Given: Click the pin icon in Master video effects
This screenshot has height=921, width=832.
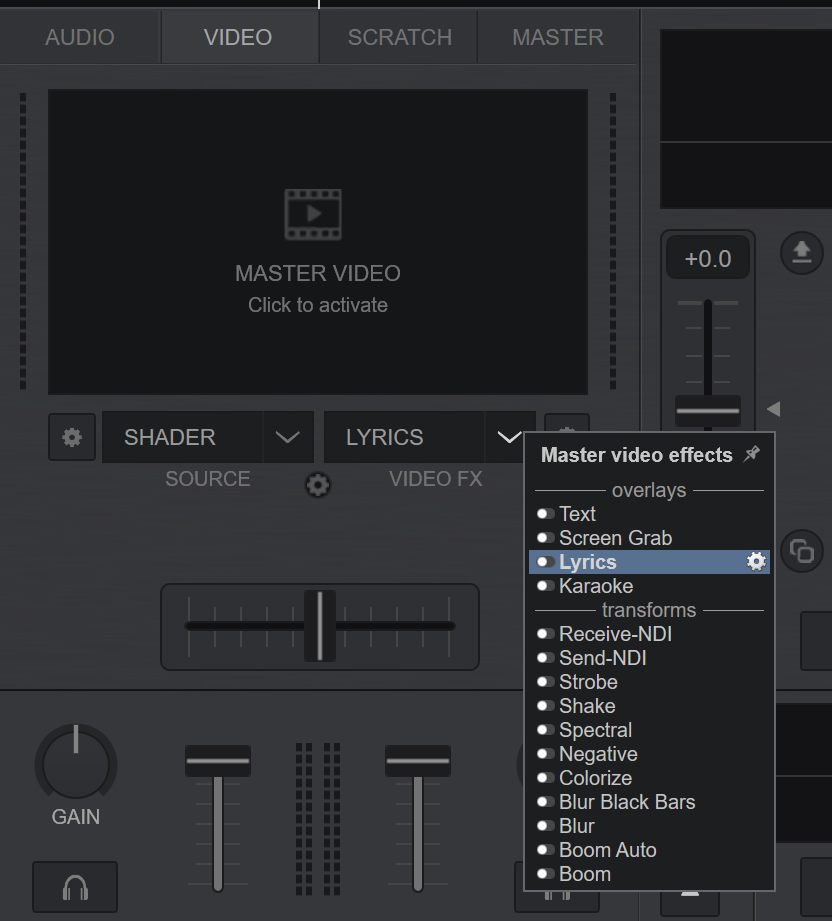Looking at the screenshot, I should pyautogui.click(x=752, y=455).
